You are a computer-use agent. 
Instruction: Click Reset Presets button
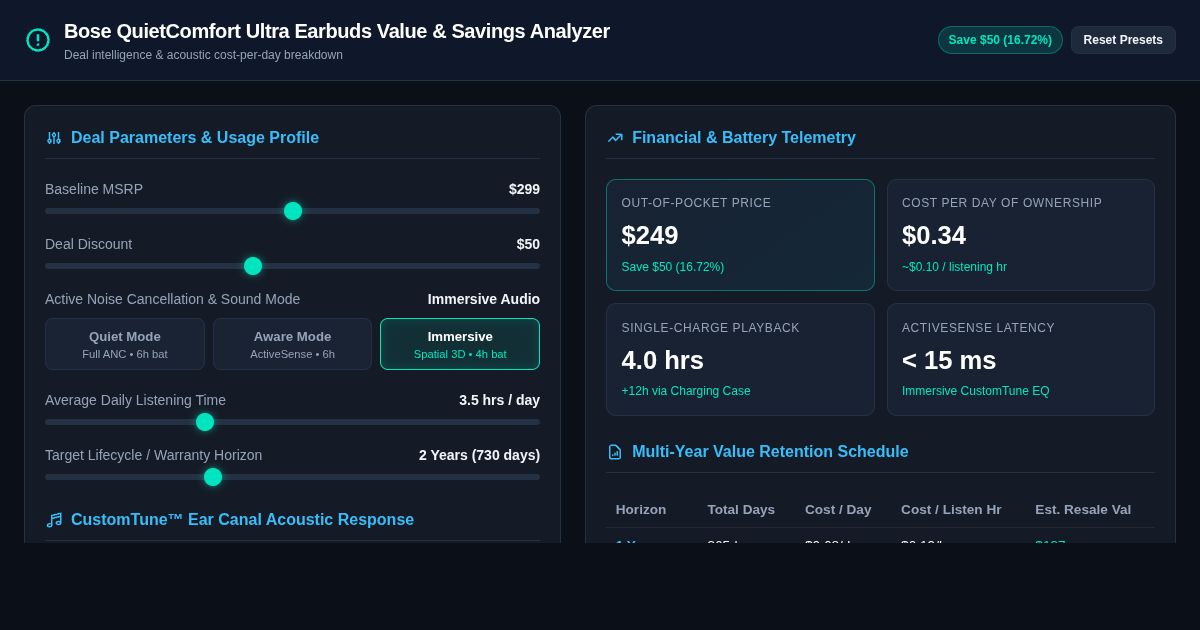[x=1123, y=40]
